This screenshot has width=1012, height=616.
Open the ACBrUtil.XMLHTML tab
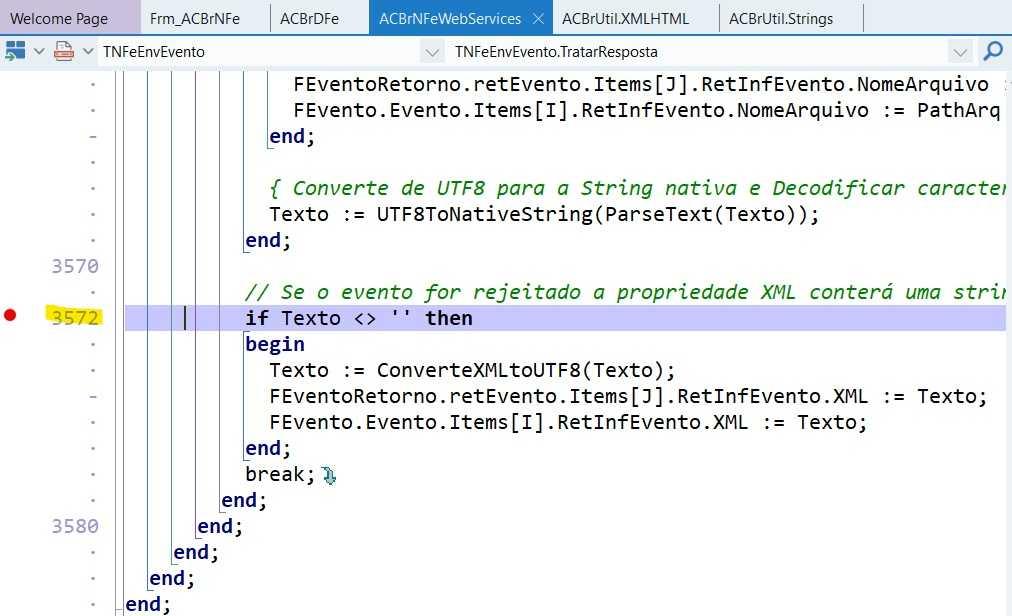[625, 19]
